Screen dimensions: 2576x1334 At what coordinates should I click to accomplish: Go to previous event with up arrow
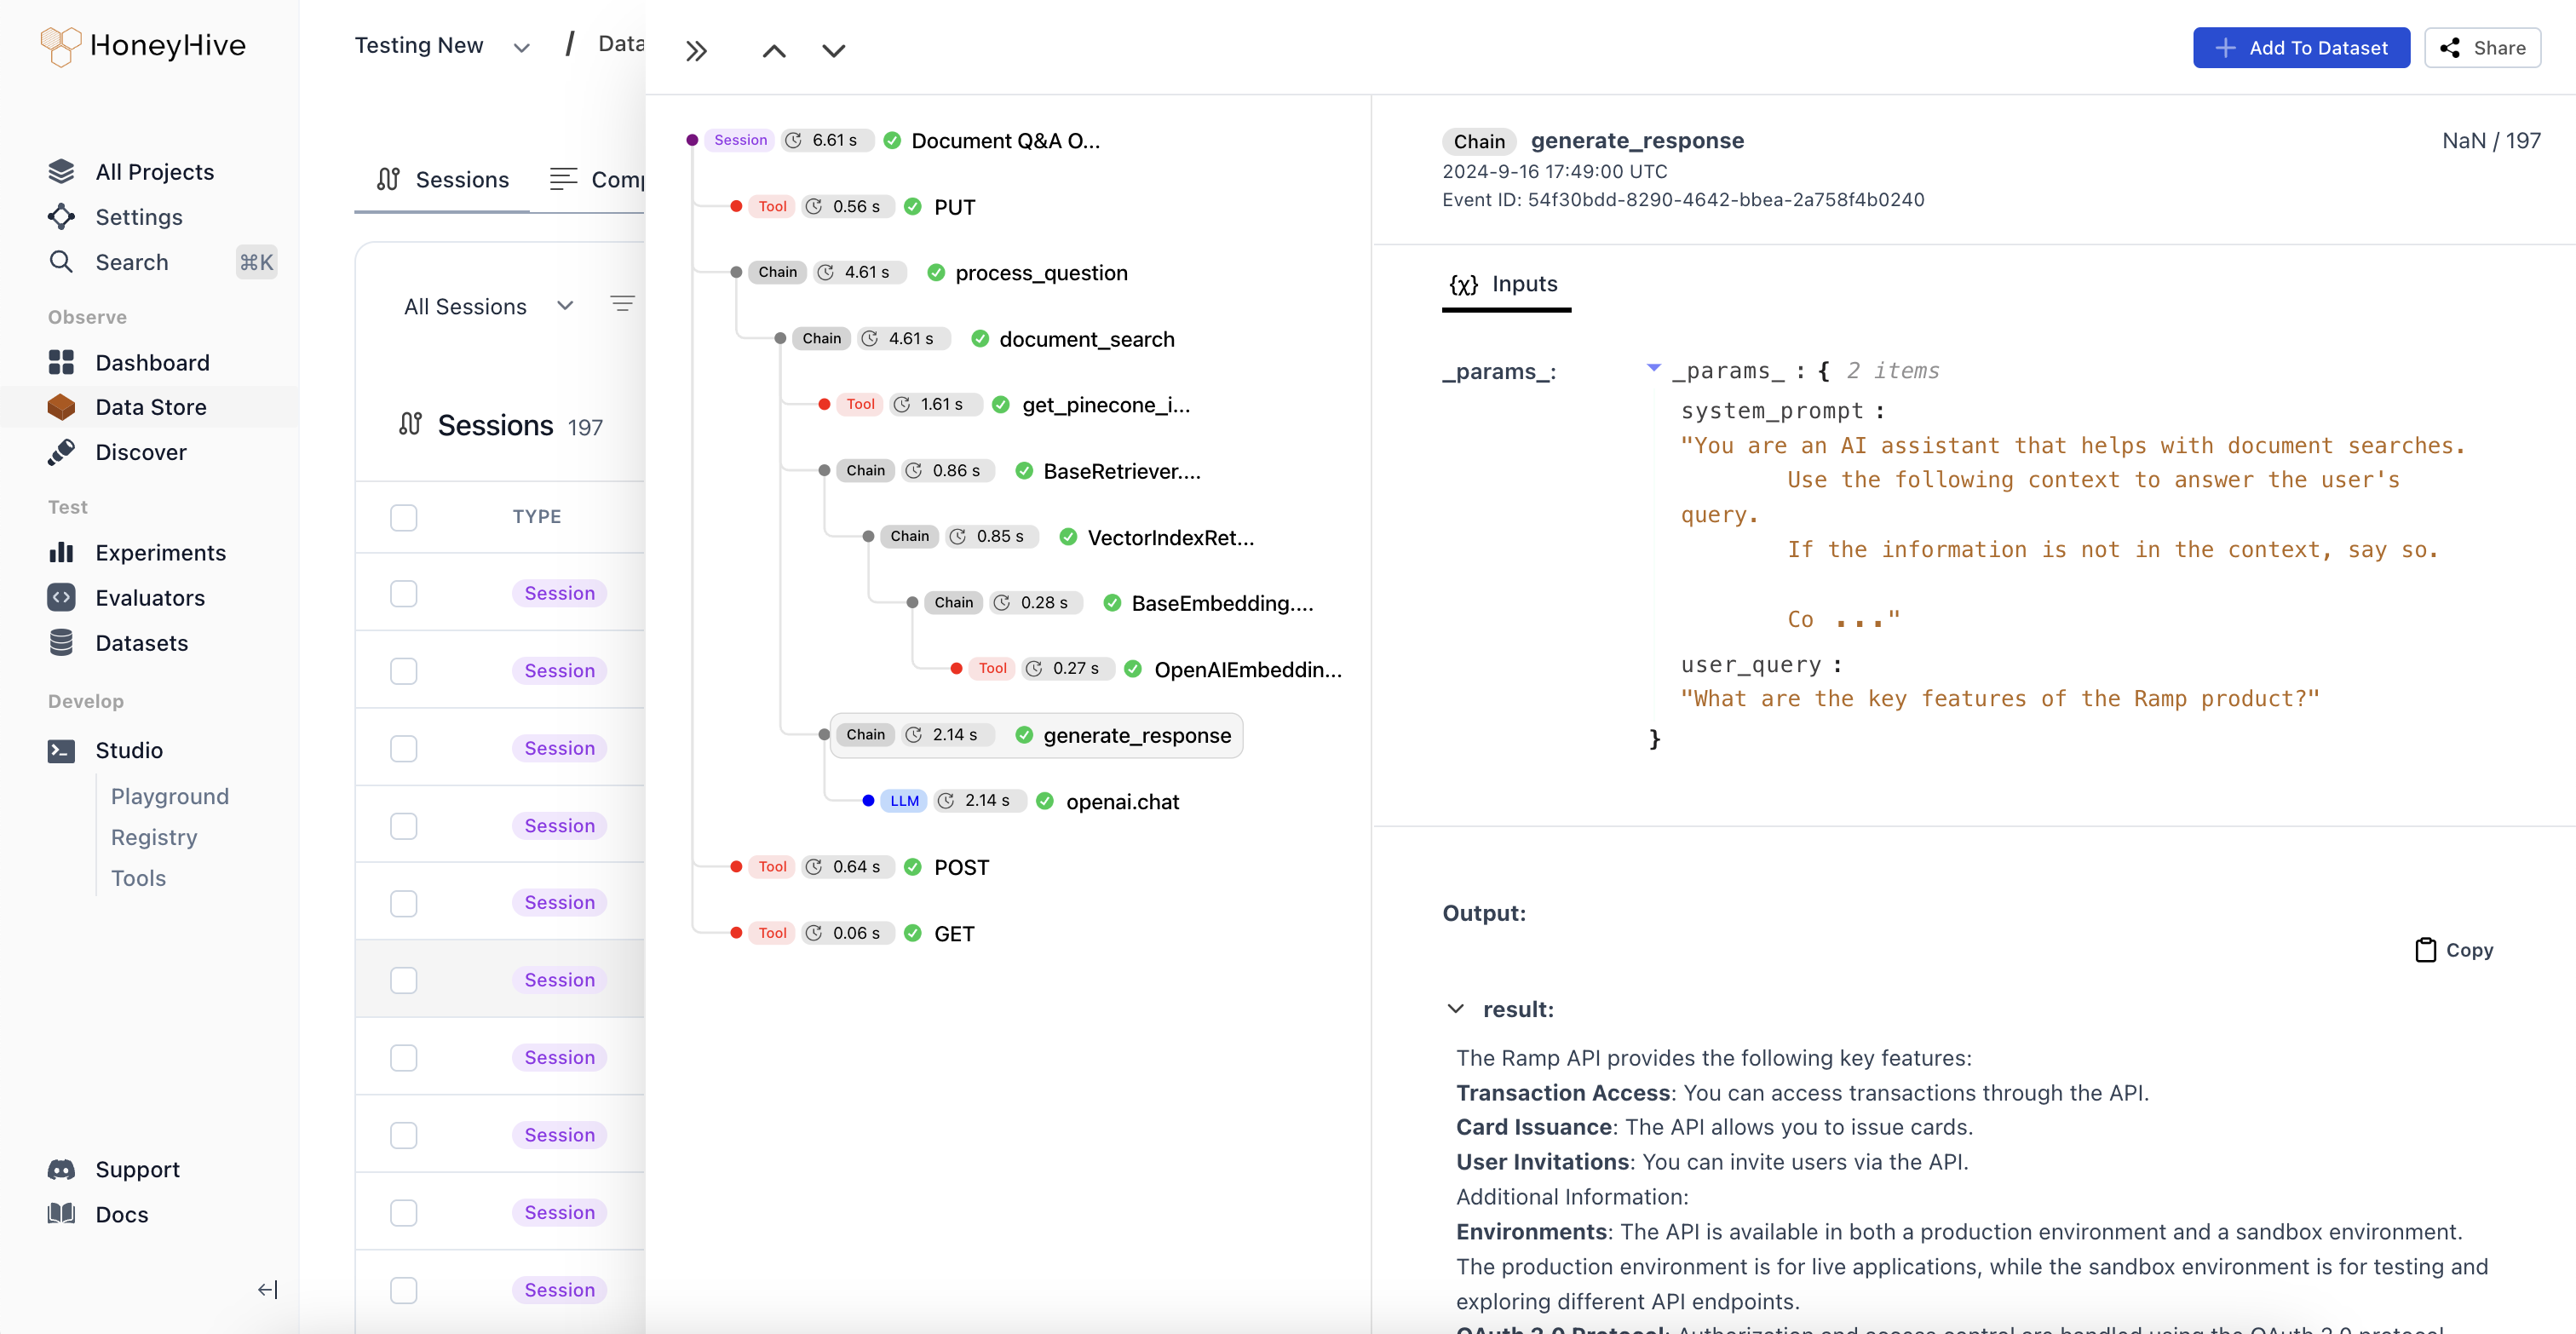(x=774, y=51)
